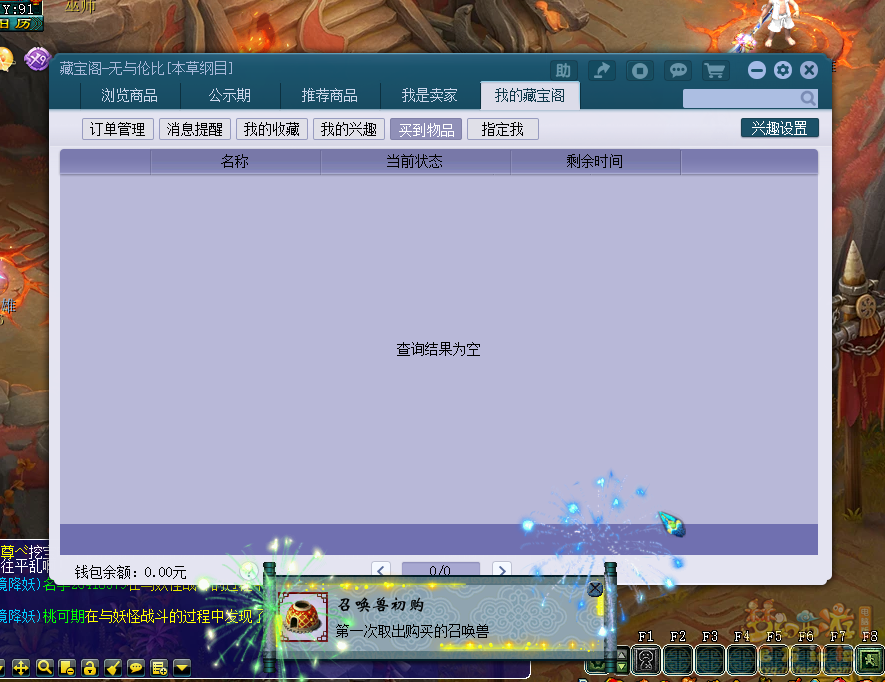Image resolution: width=885 pixels, height=682 pixels.
Task: Click the F7 skill slot
Action: [838, 659]
